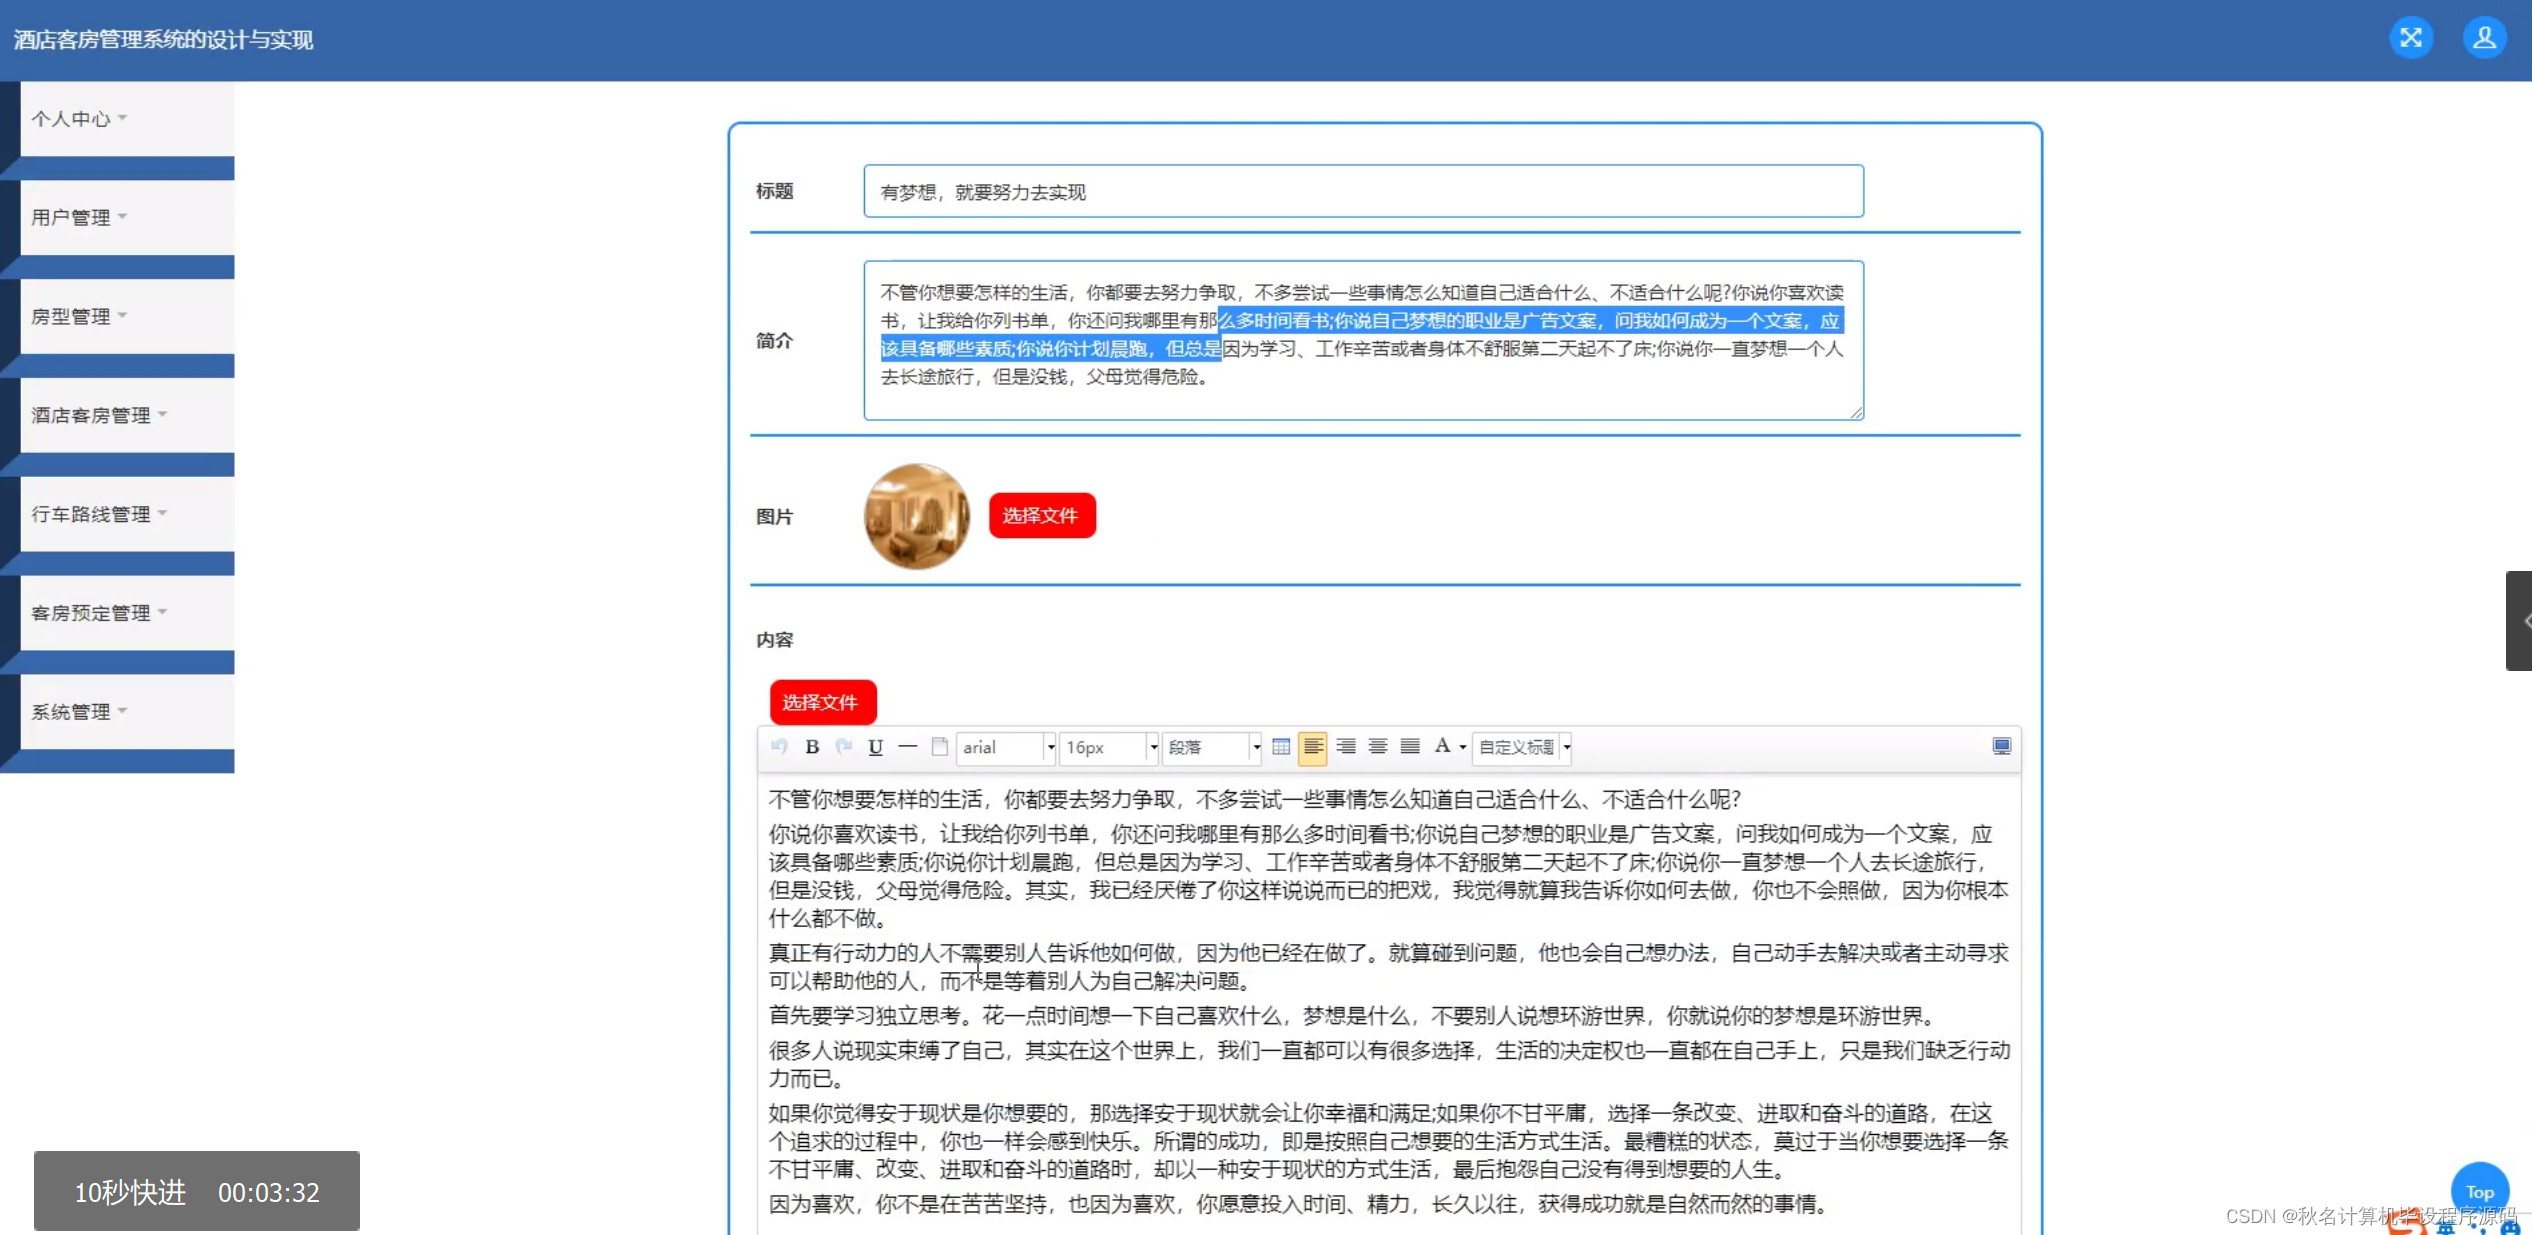Select right alignment in the editor
This screenshot has width=2532, height=1235.
pos(1346,747)
